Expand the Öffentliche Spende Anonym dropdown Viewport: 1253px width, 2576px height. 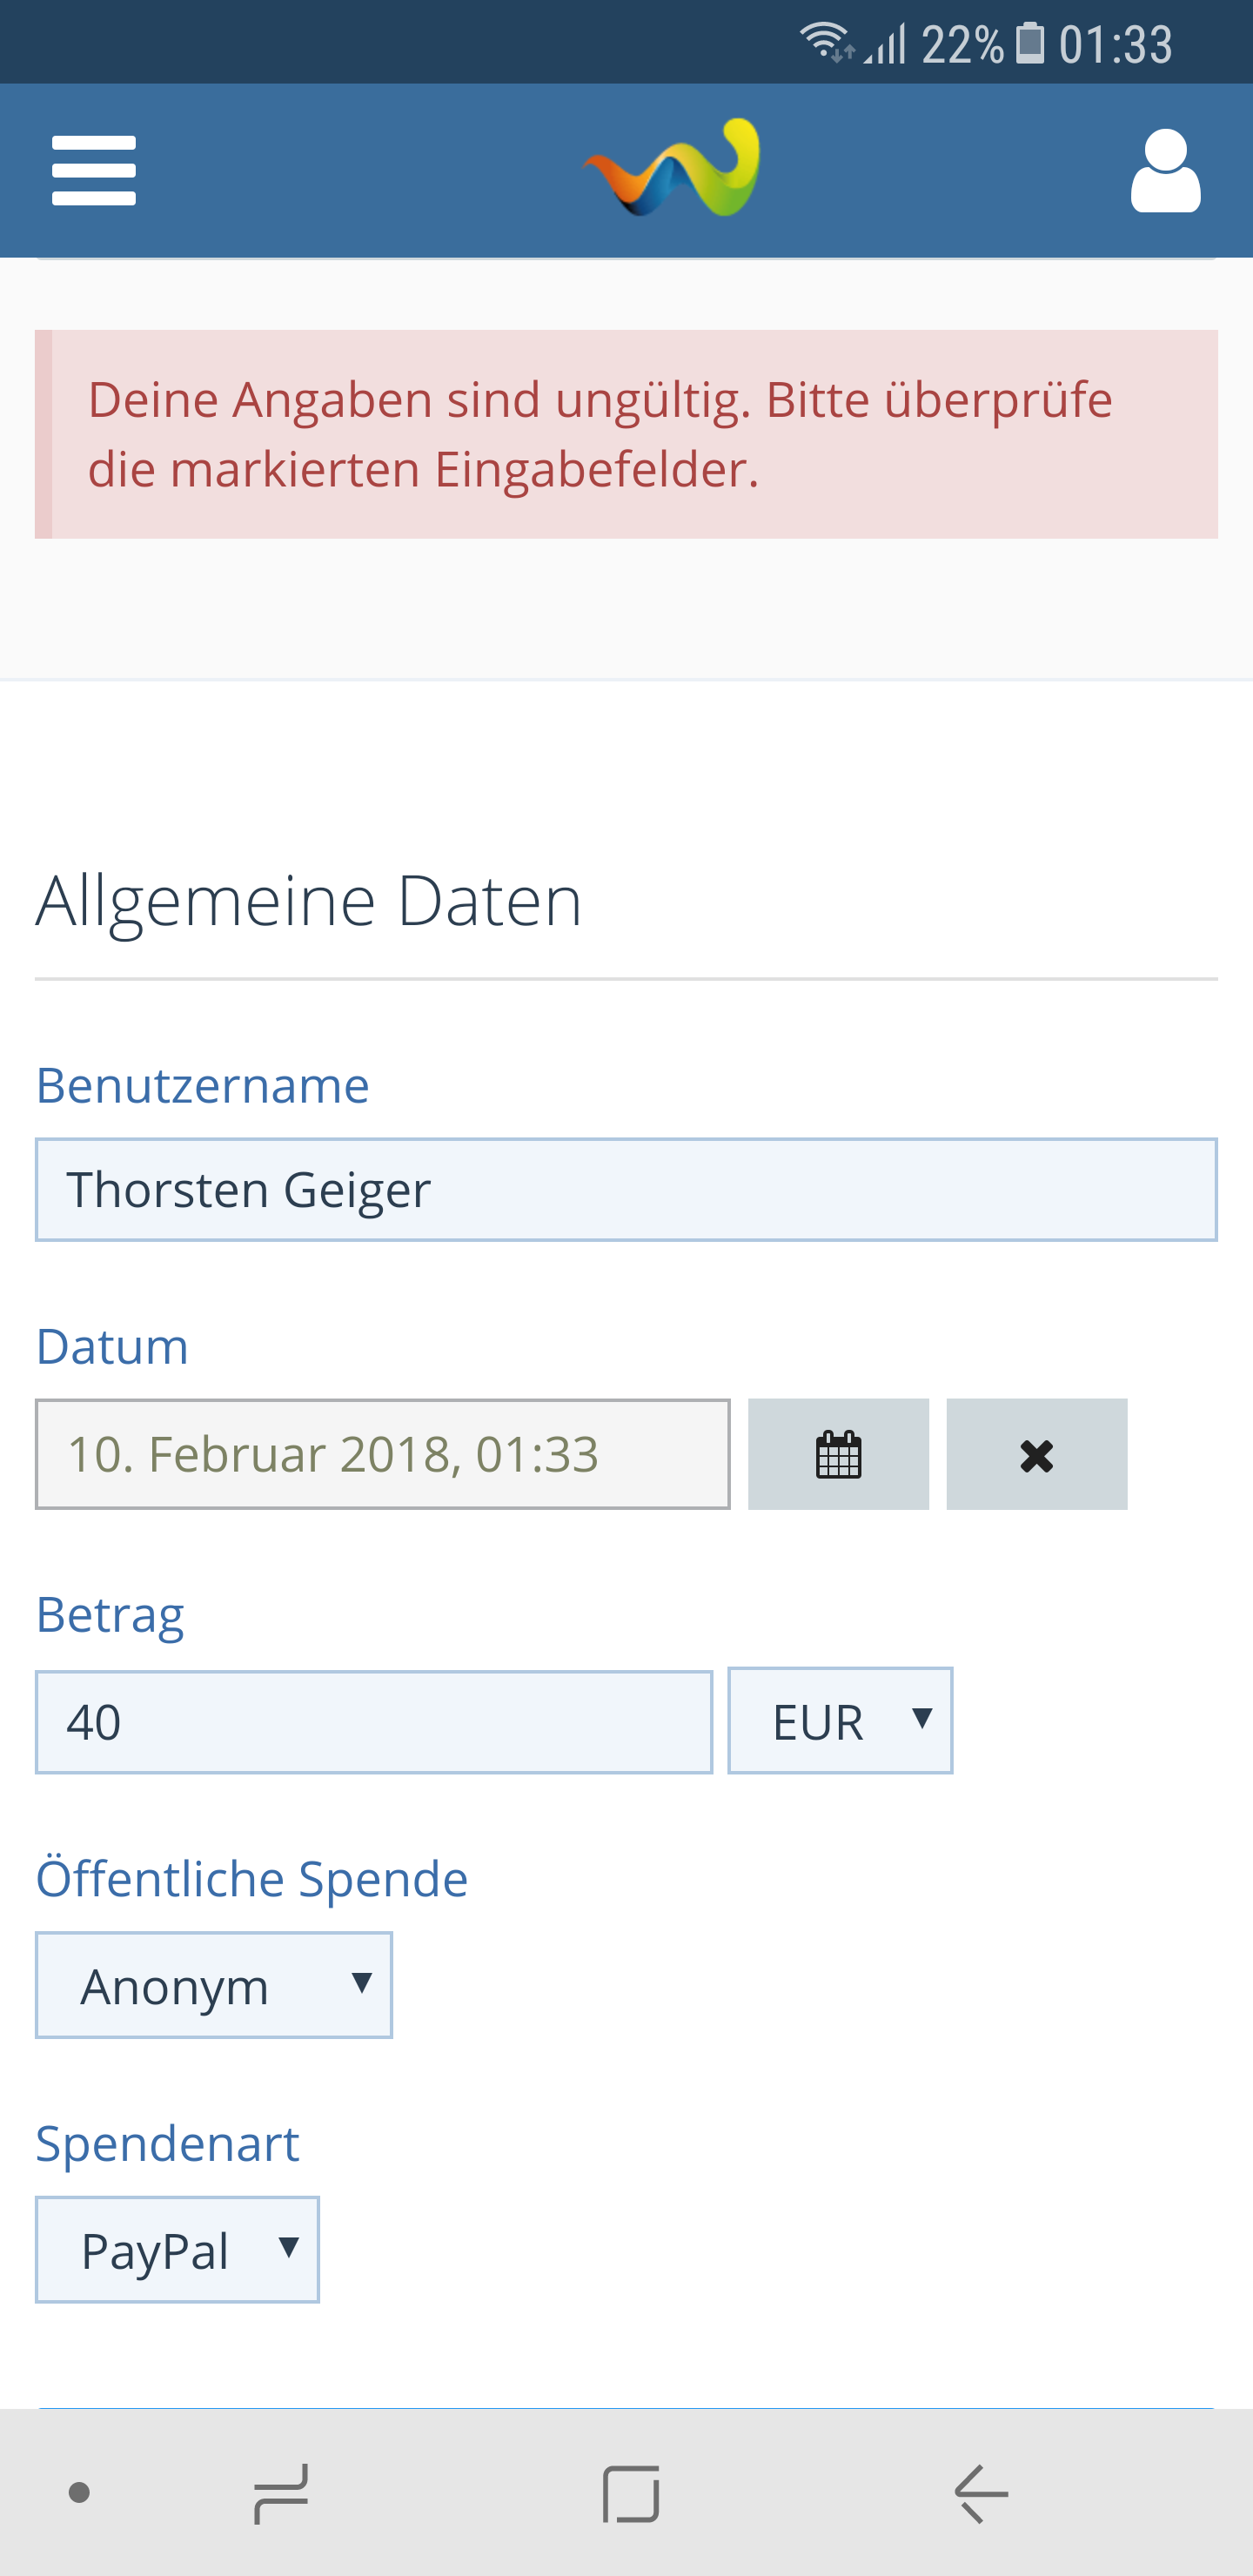(x=214, y=1986)
